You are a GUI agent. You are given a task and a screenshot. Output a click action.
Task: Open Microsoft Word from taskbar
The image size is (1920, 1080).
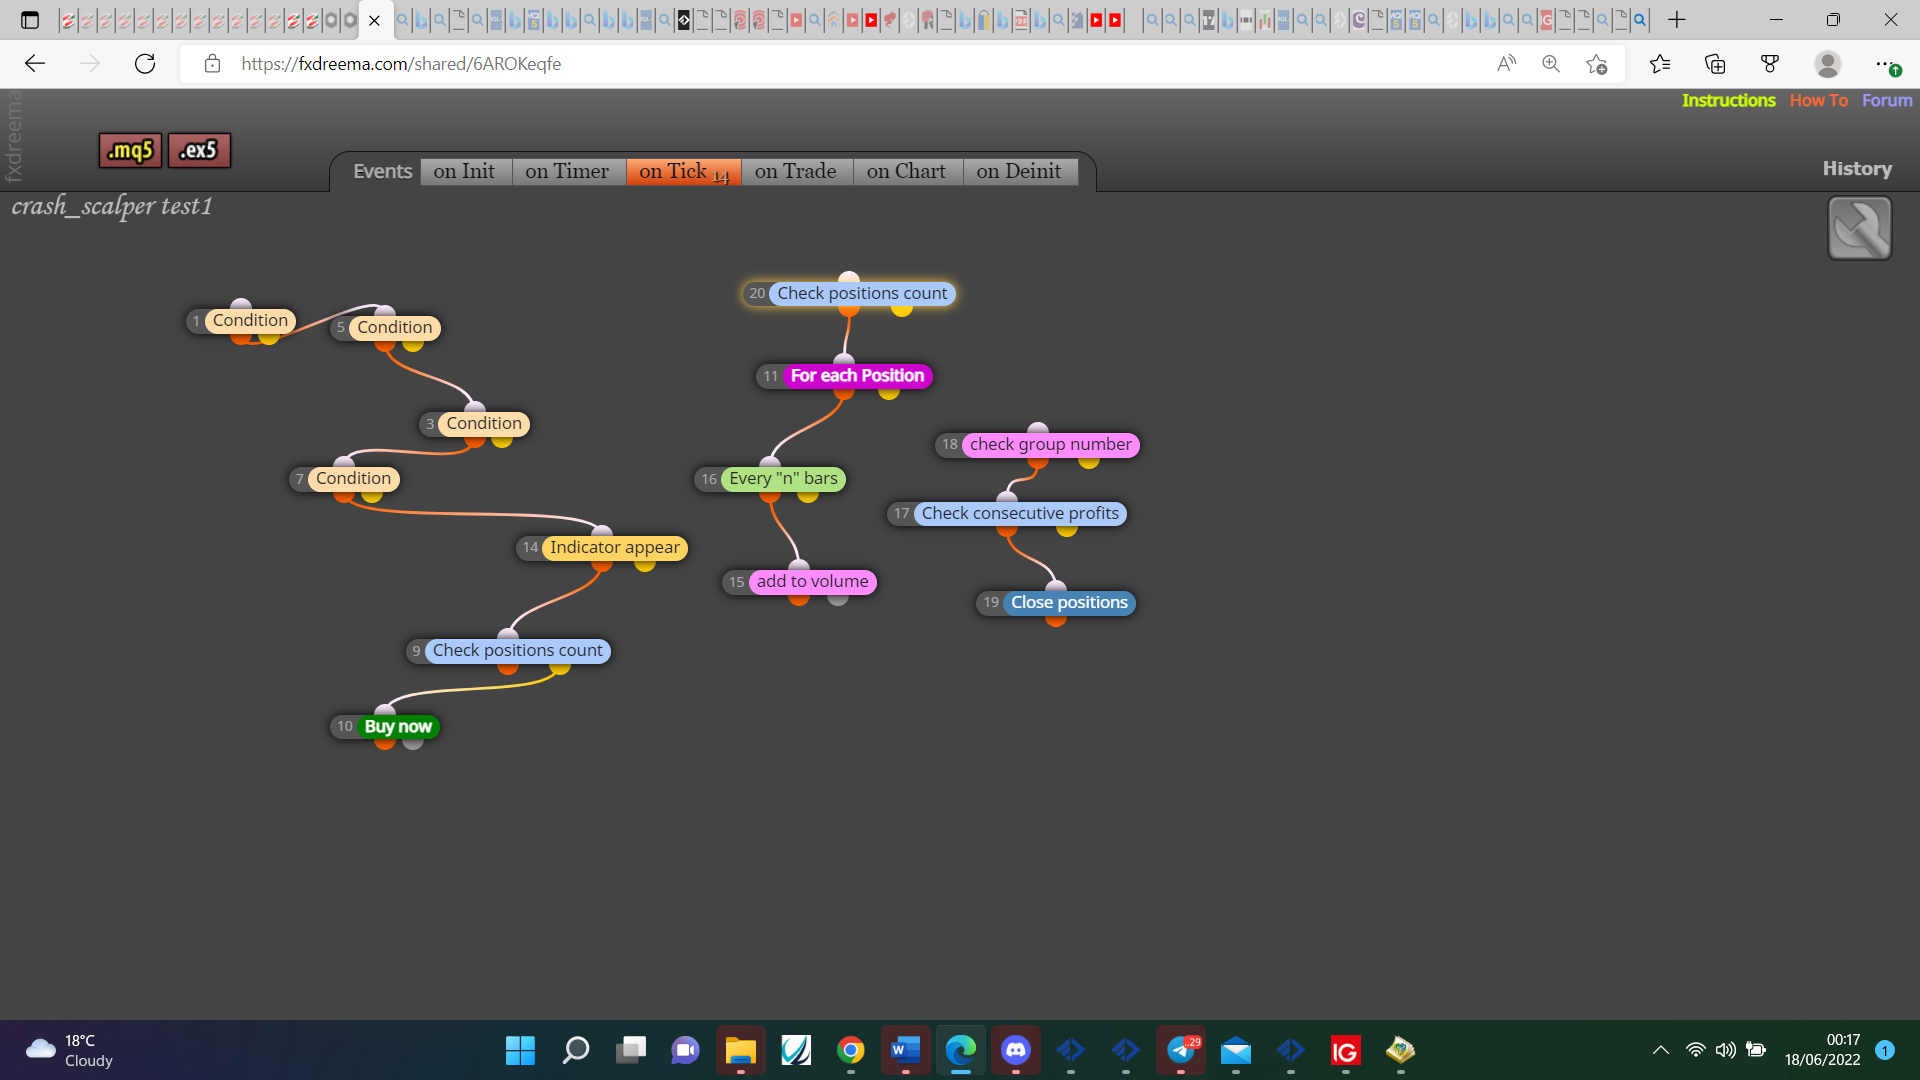pos(905,1050)
